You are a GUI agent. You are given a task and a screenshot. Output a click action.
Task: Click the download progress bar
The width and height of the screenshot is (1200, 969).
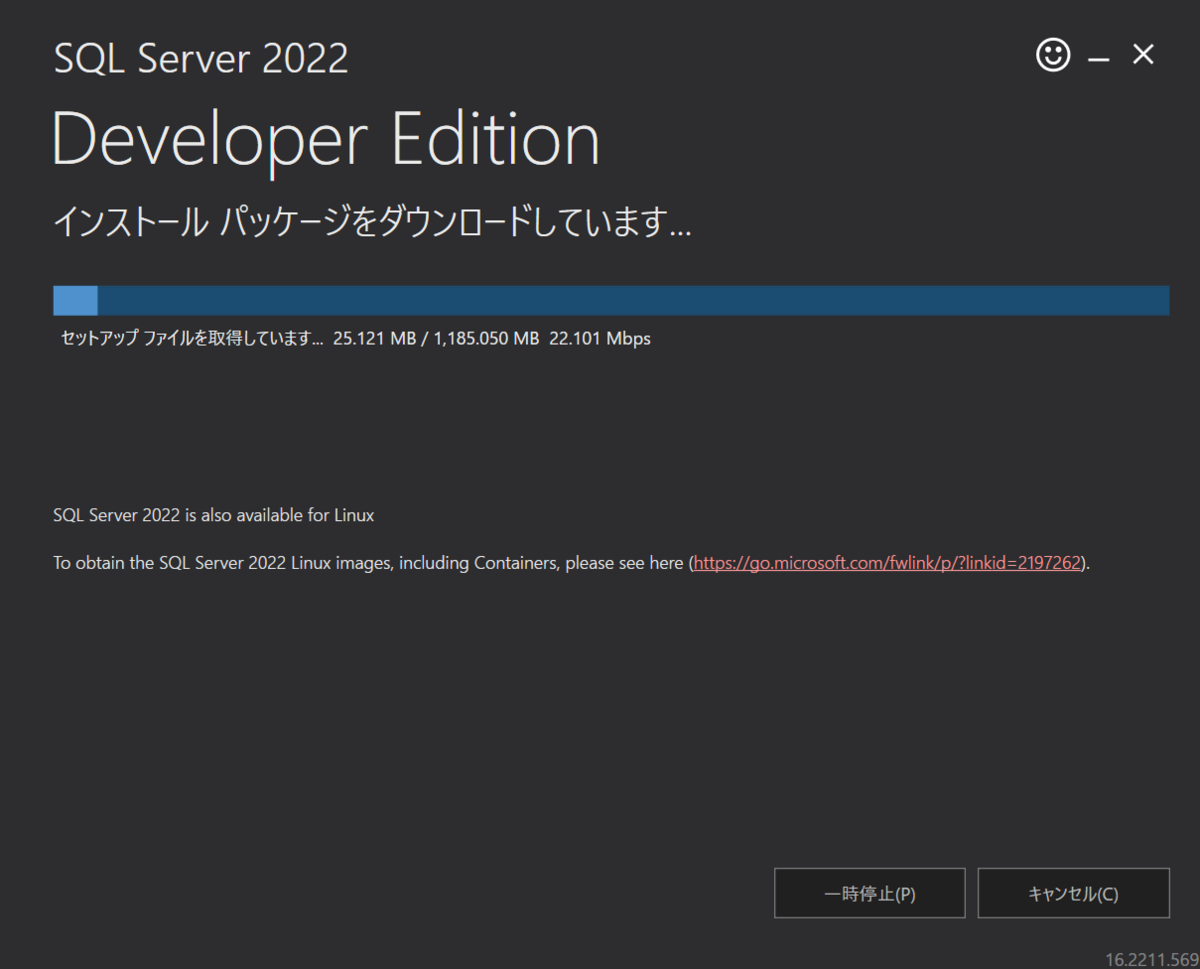pos(610,299)
